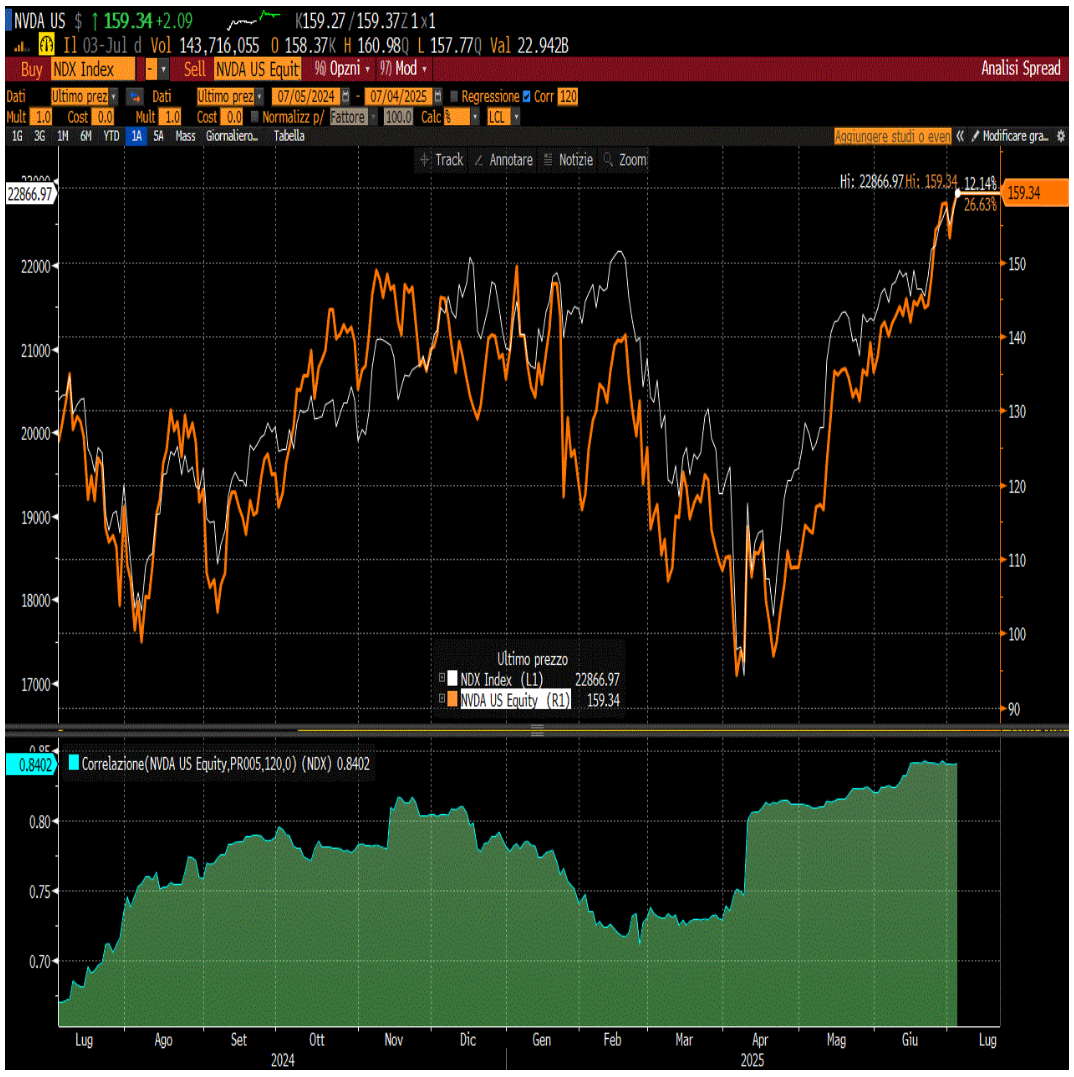Click the Correlazione(NVDA US Equity...) legend label
This screenshot has height=1077, width=1074.
225,764
